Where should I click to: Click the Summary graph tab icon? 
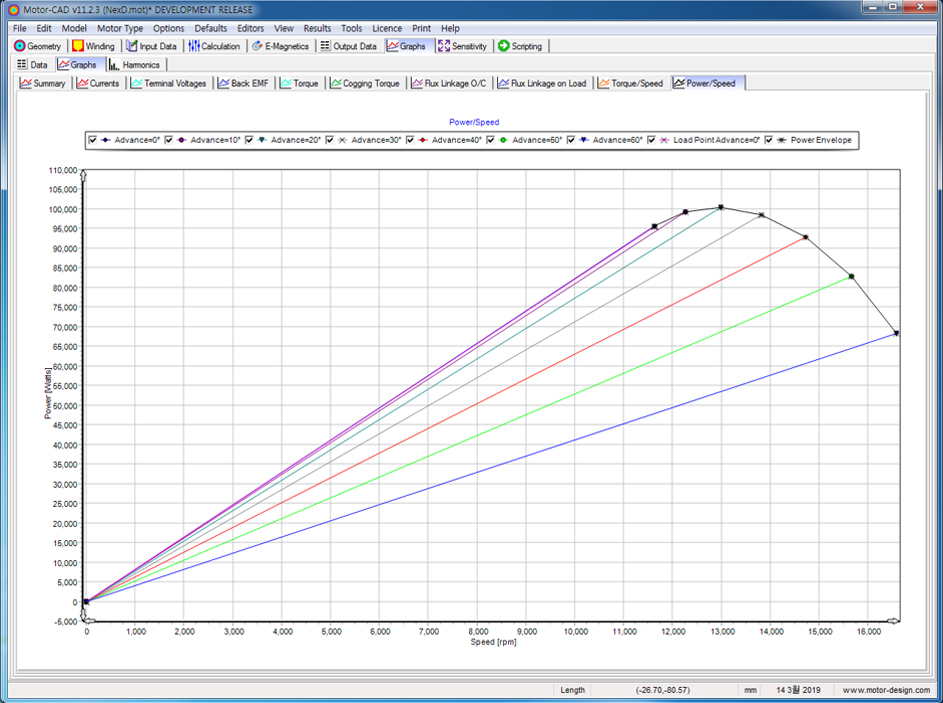click(x=26, y=83)
